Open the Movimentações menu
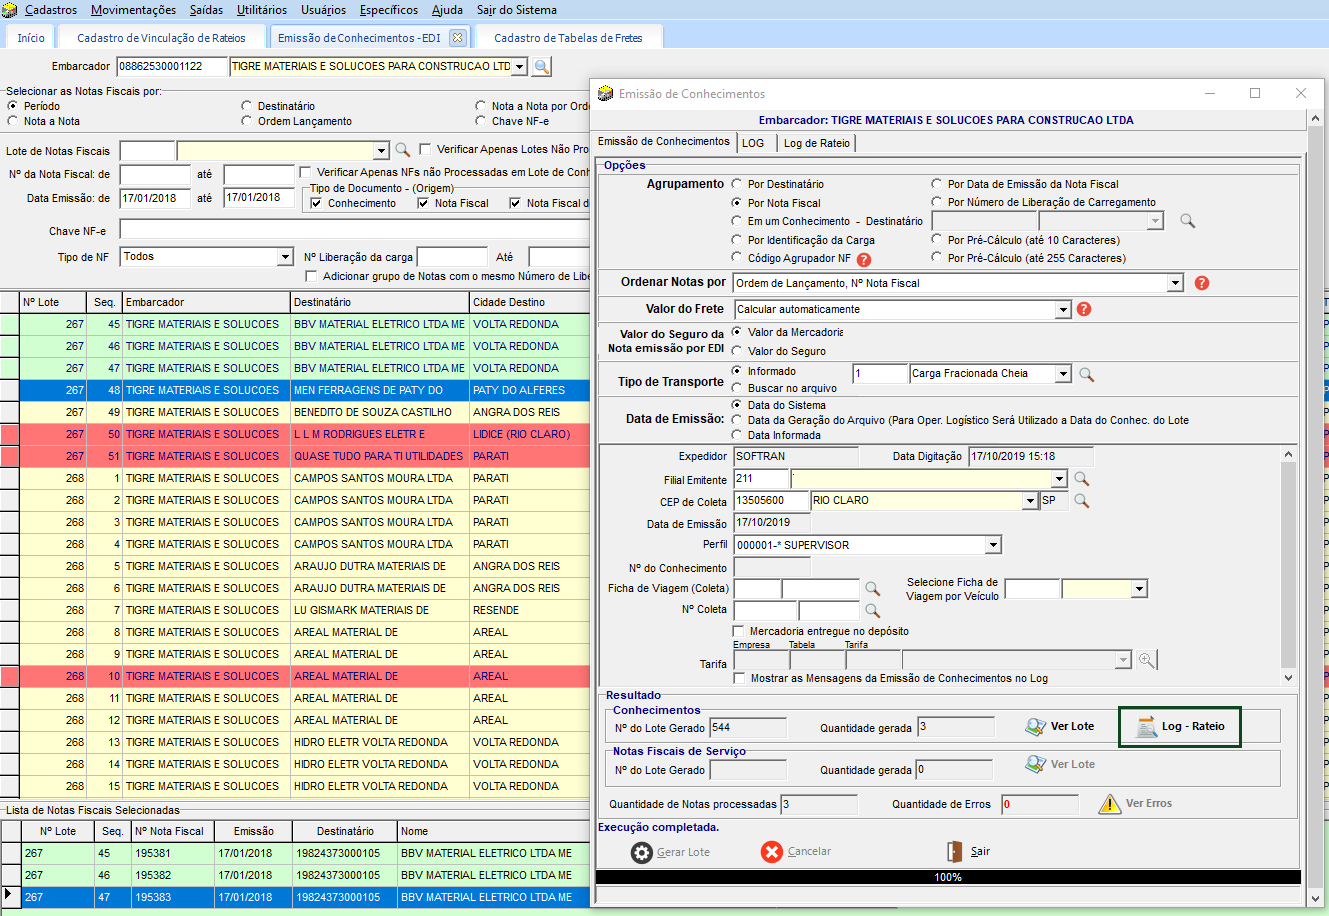This screenshot has height=916, width=1329. click(133, 10)
